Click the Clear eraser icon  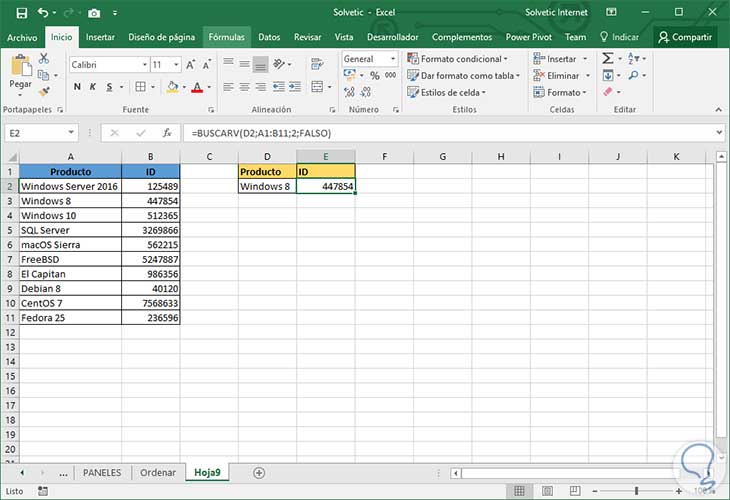[x=608, y=92]
